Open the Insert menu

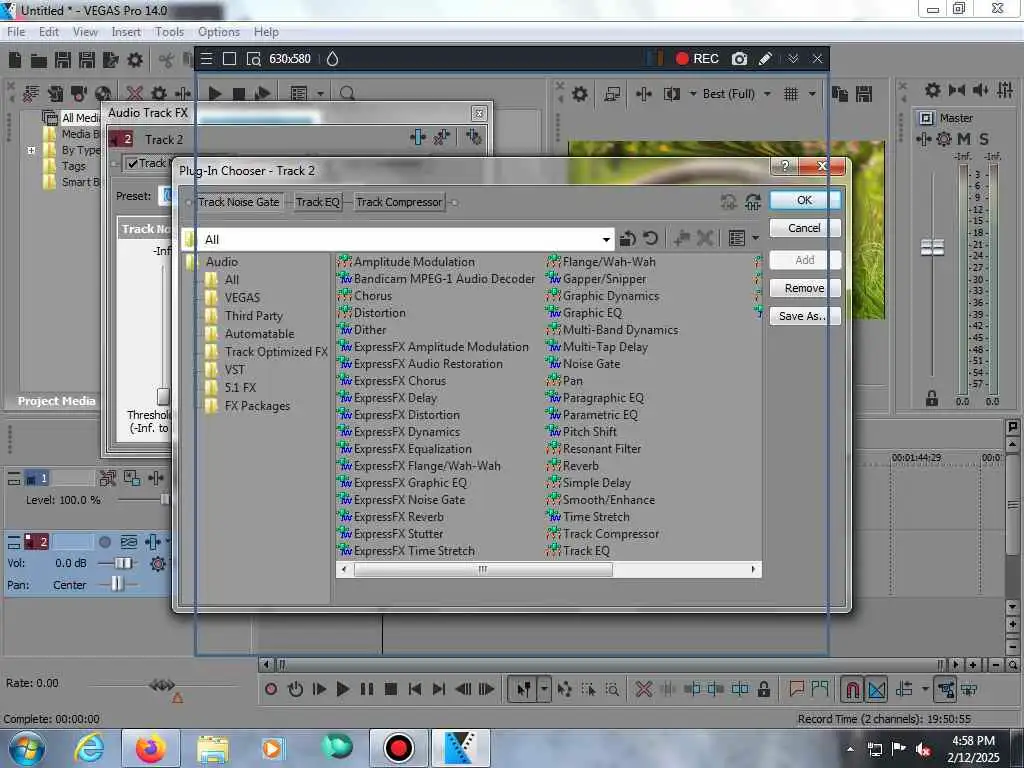tap(126, 32)
